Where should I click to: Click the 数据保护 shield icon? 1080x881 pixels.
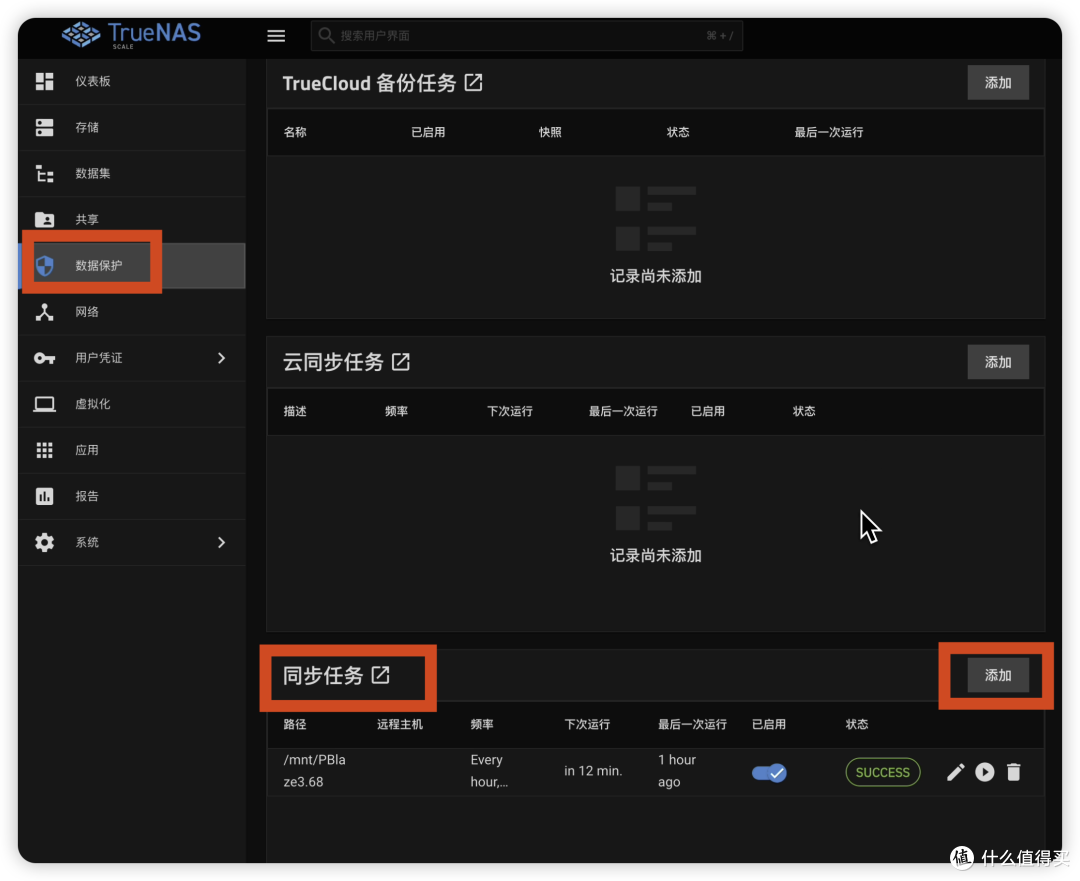[x=45, y=266]
